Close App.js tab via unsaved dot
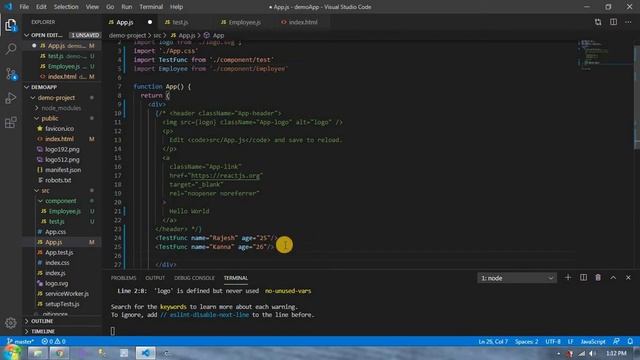 coord(150,22)
